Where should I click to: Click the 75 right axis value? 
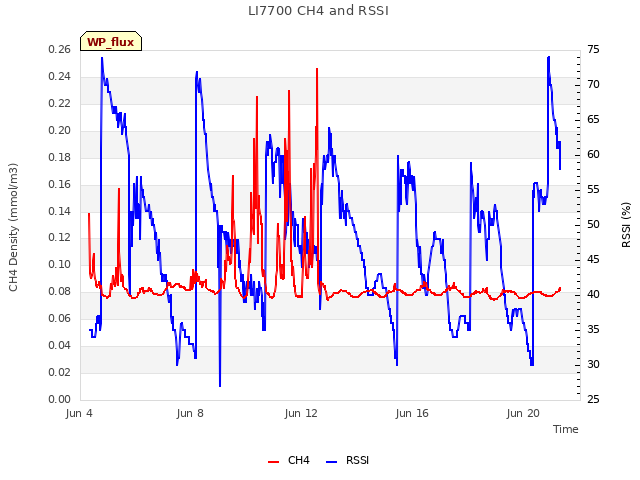[x=593, y=49]
